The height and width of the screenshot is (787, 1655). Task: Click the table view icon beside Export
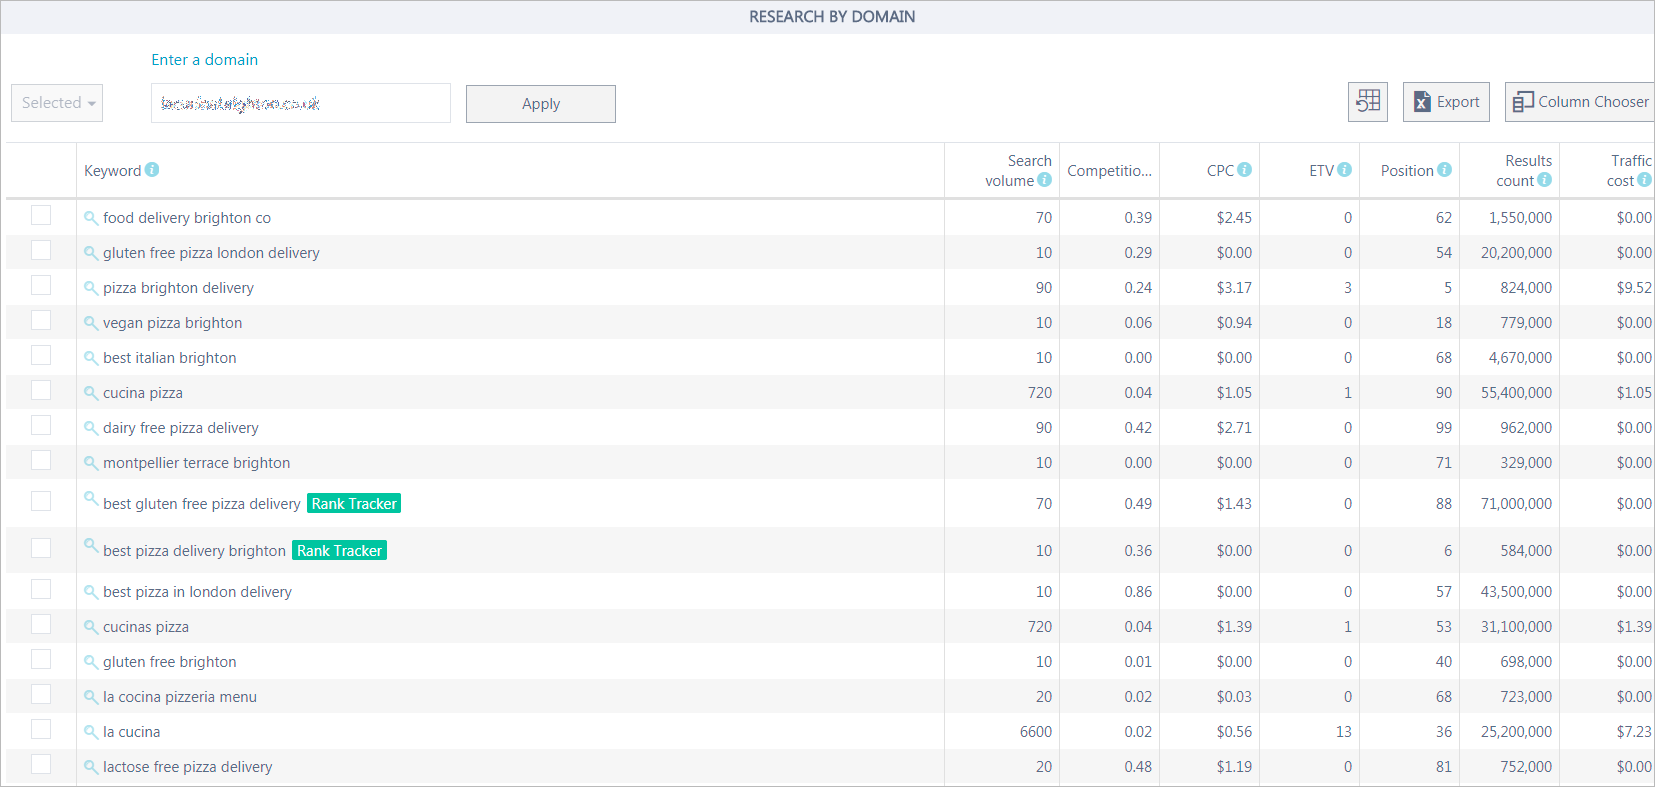click(x=1367, y=102)
